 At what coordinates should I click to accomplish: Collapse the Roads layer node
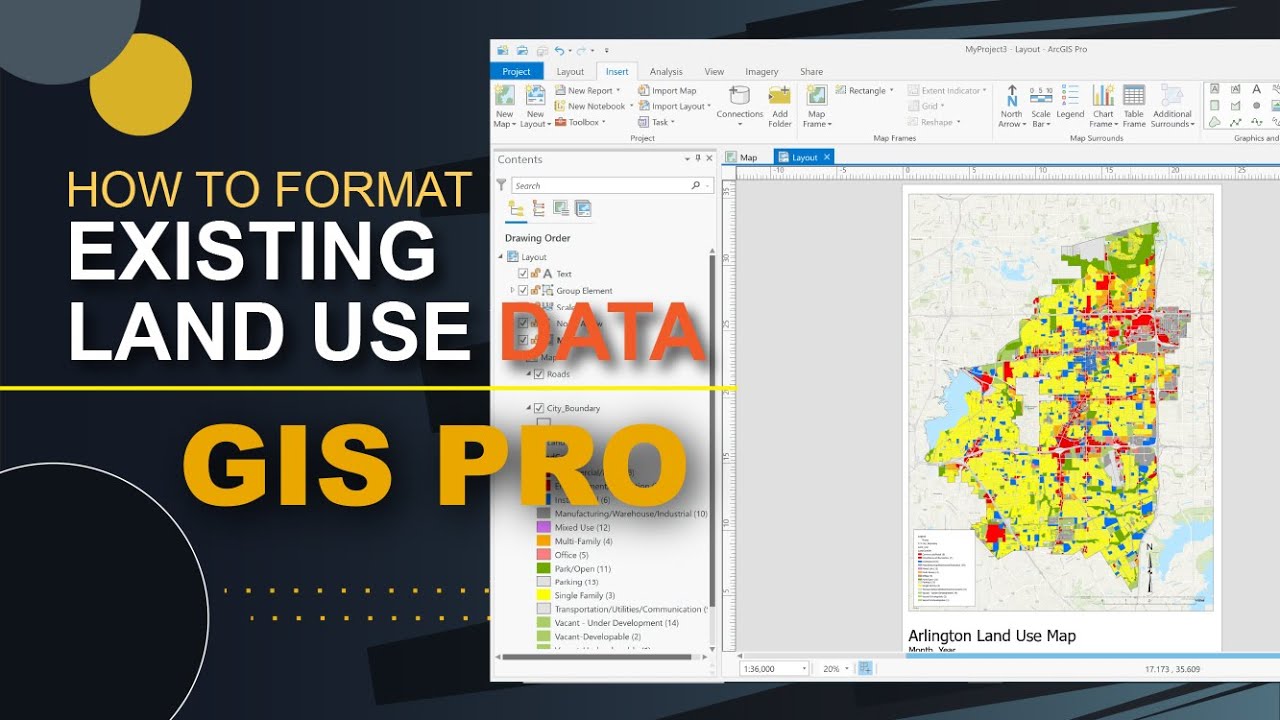[x=529, y=374]
